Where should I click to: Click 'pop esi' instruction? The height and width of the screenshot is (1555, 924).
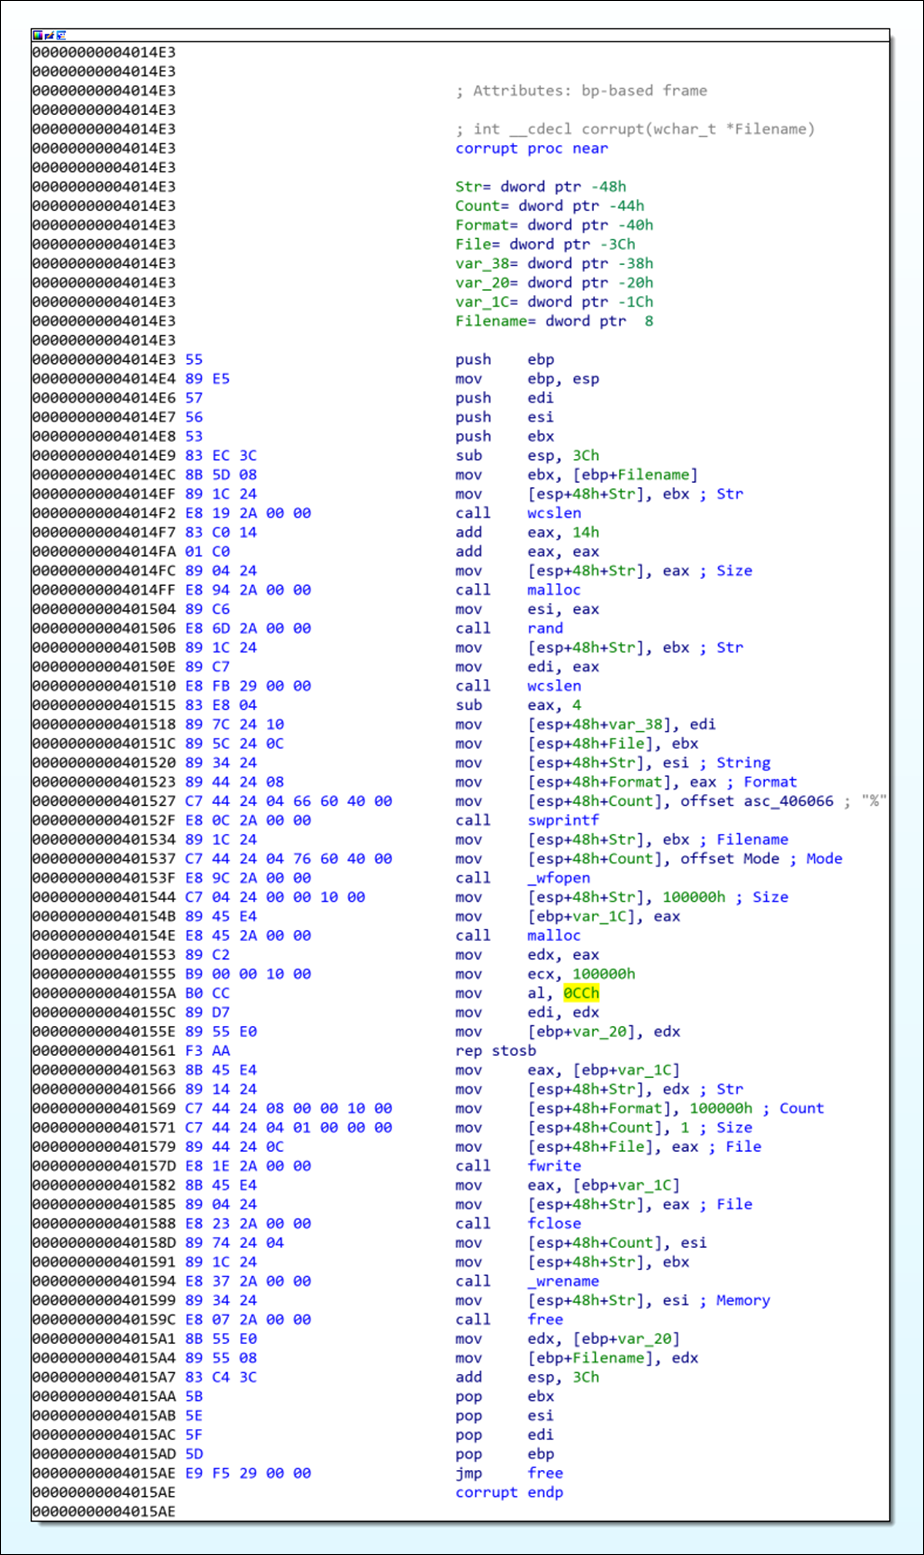coord(505,1416)
